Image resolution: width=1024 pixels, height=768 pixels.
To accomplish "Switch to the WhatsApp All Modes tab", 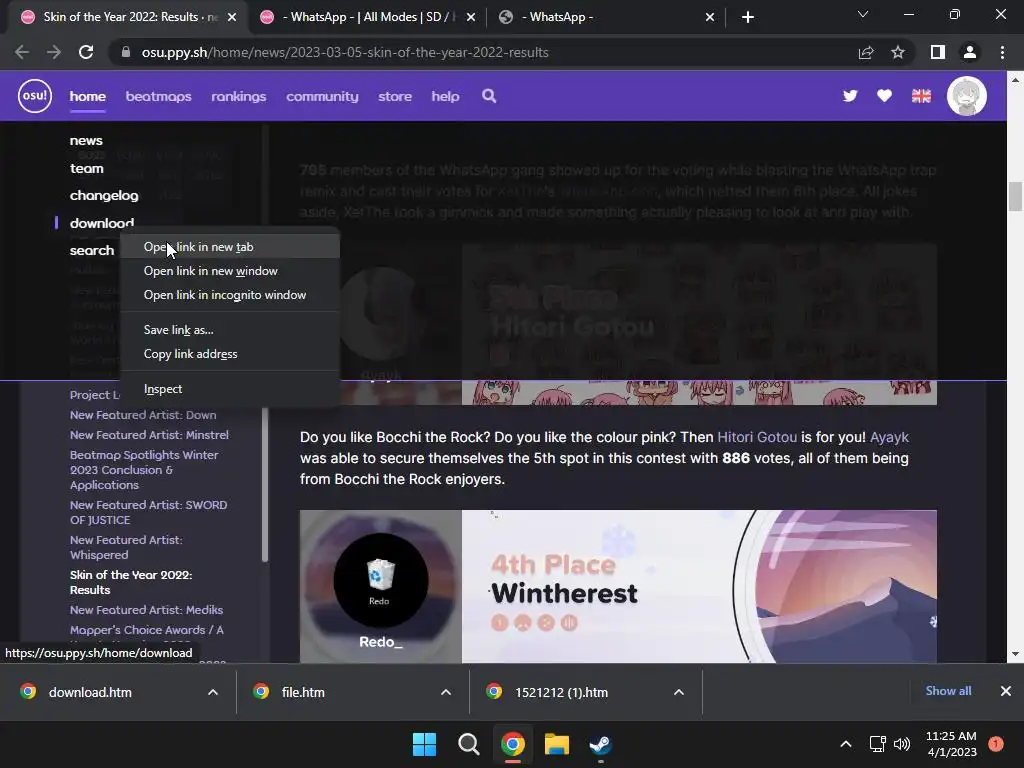I will tap(368, 17).
